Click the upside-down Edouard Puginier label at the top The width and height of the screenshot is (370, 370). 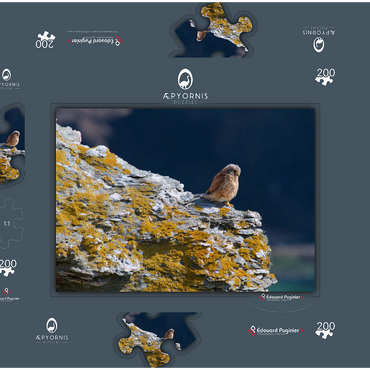[95, 41]
